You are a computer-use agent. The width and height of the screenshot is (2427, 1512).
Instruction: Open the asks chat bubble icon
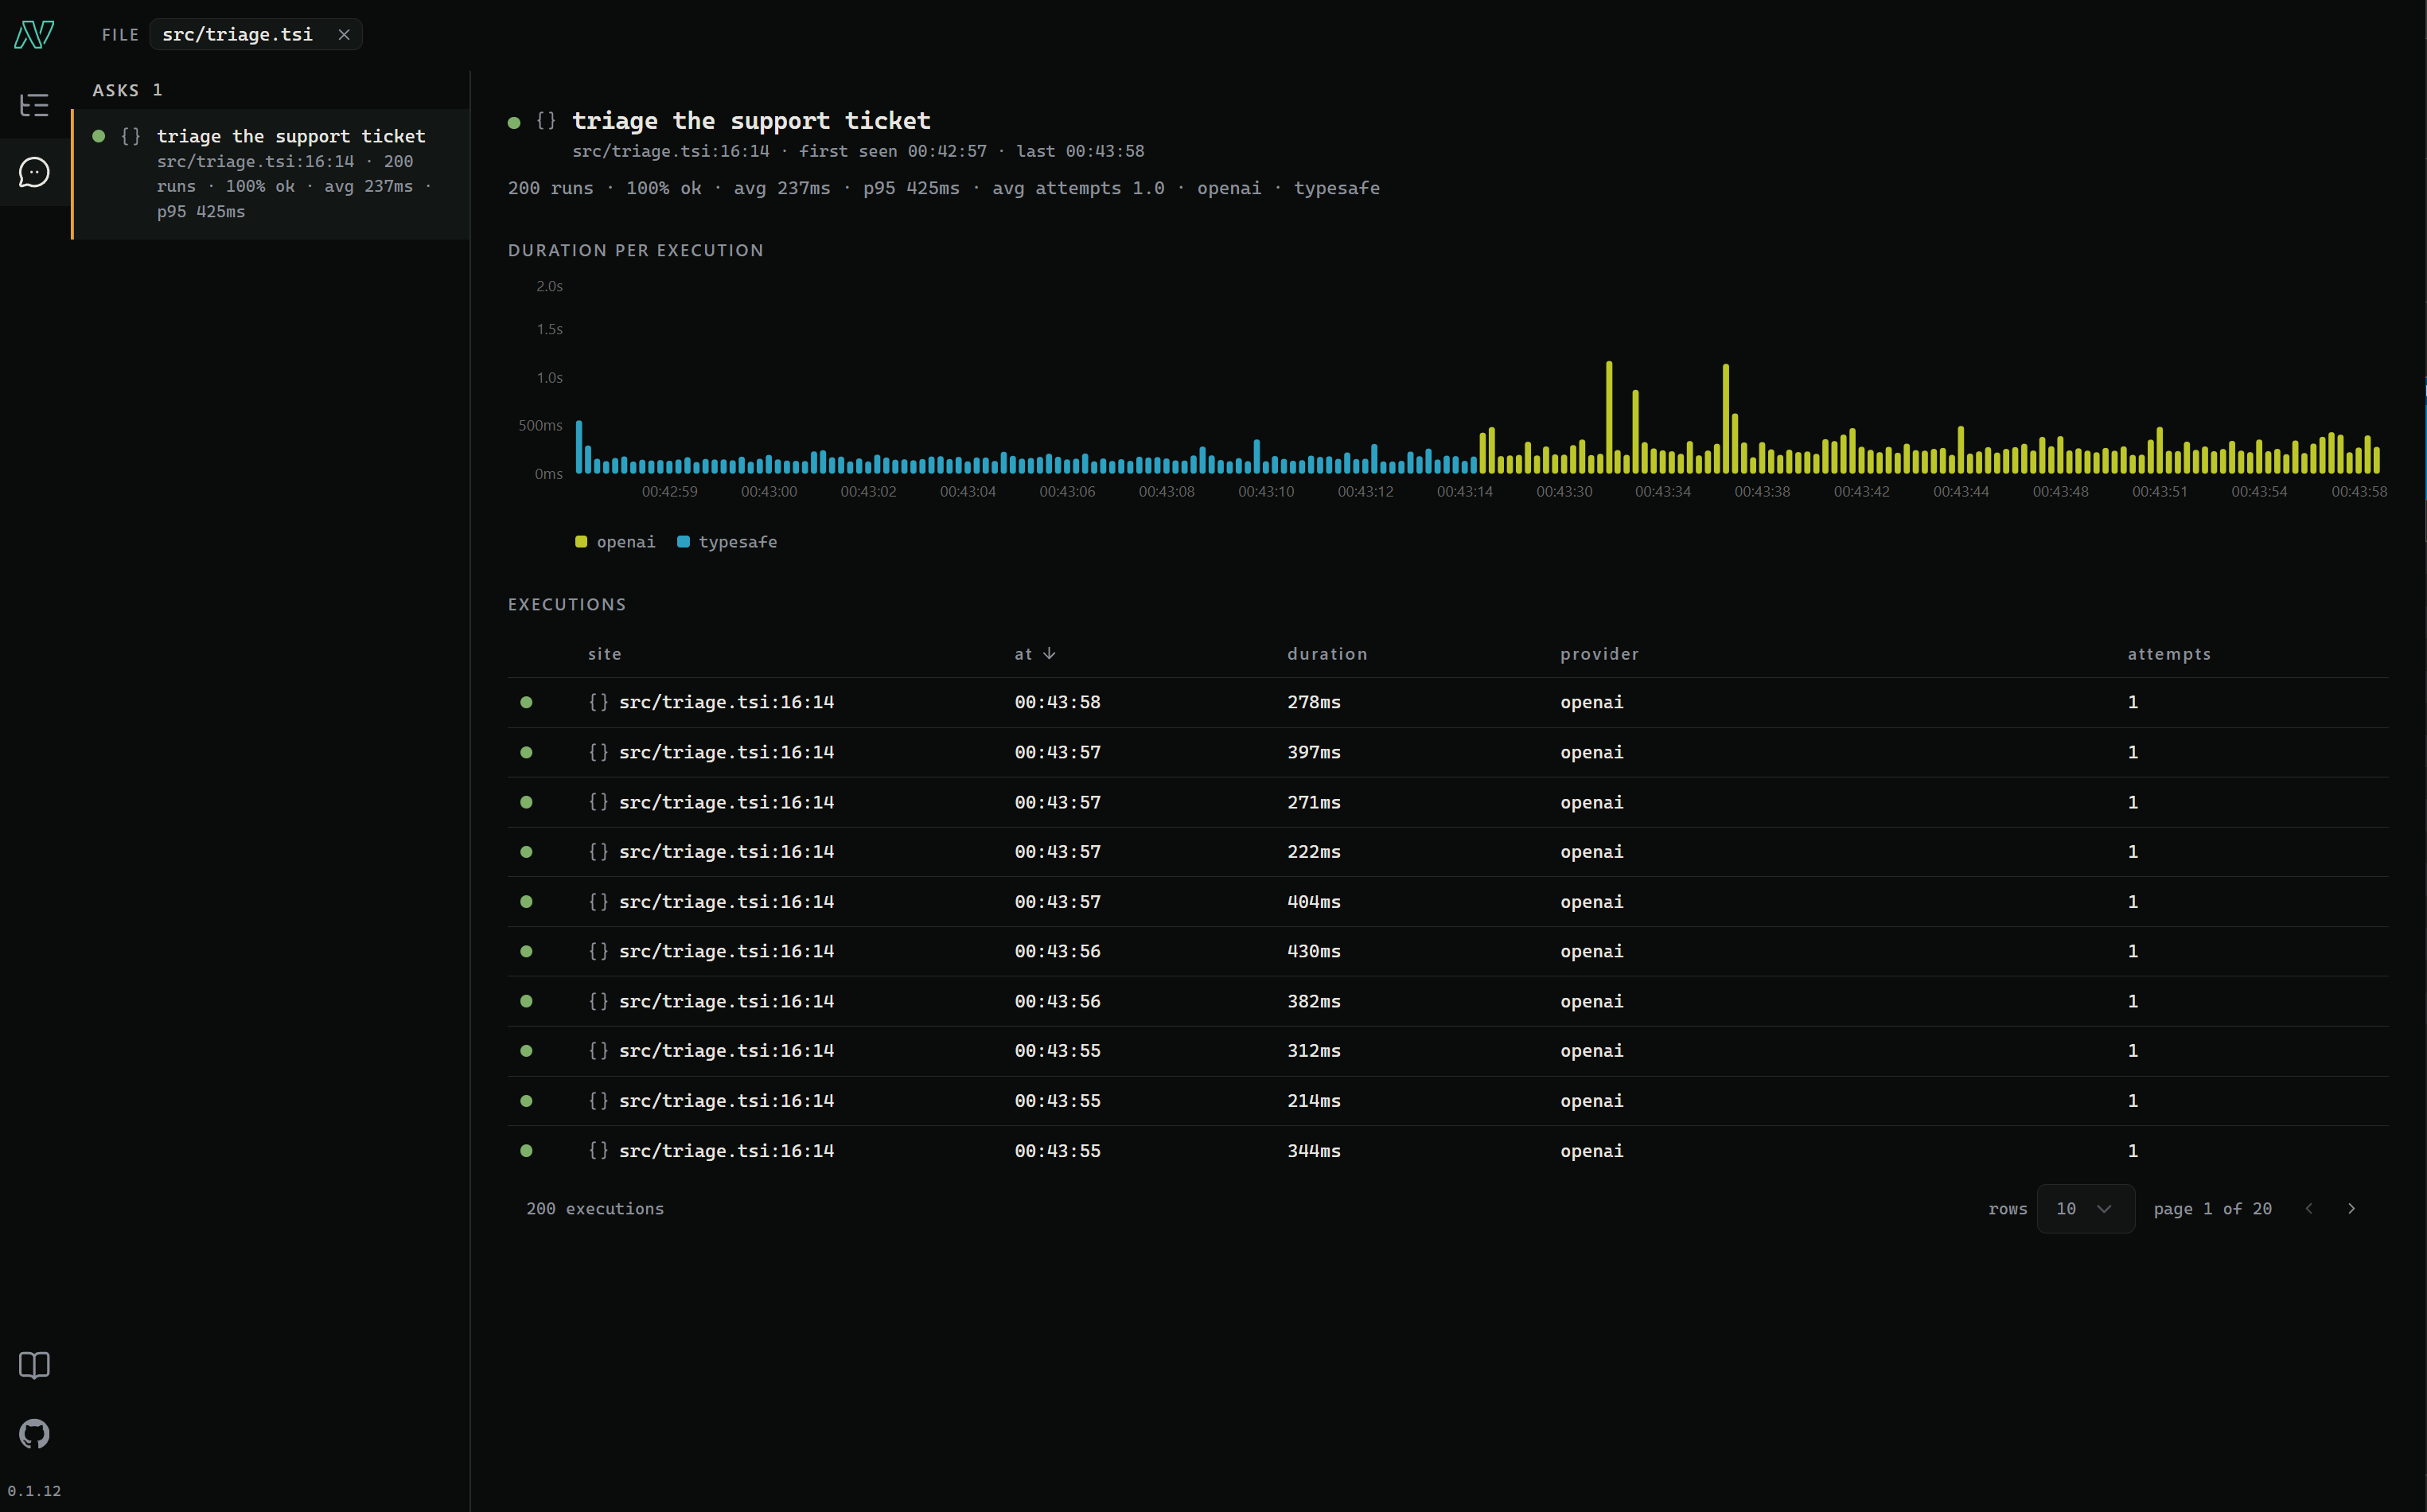34,172
